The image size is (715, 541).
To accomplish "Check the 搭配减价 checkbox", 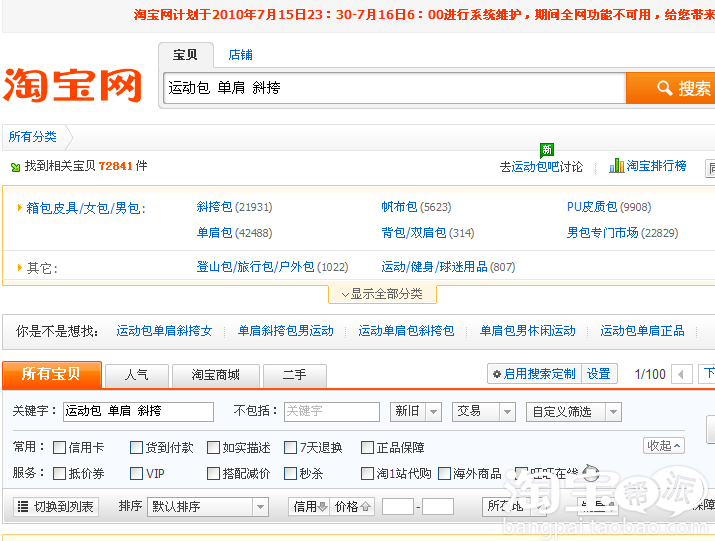I will (x=213, y=473).
